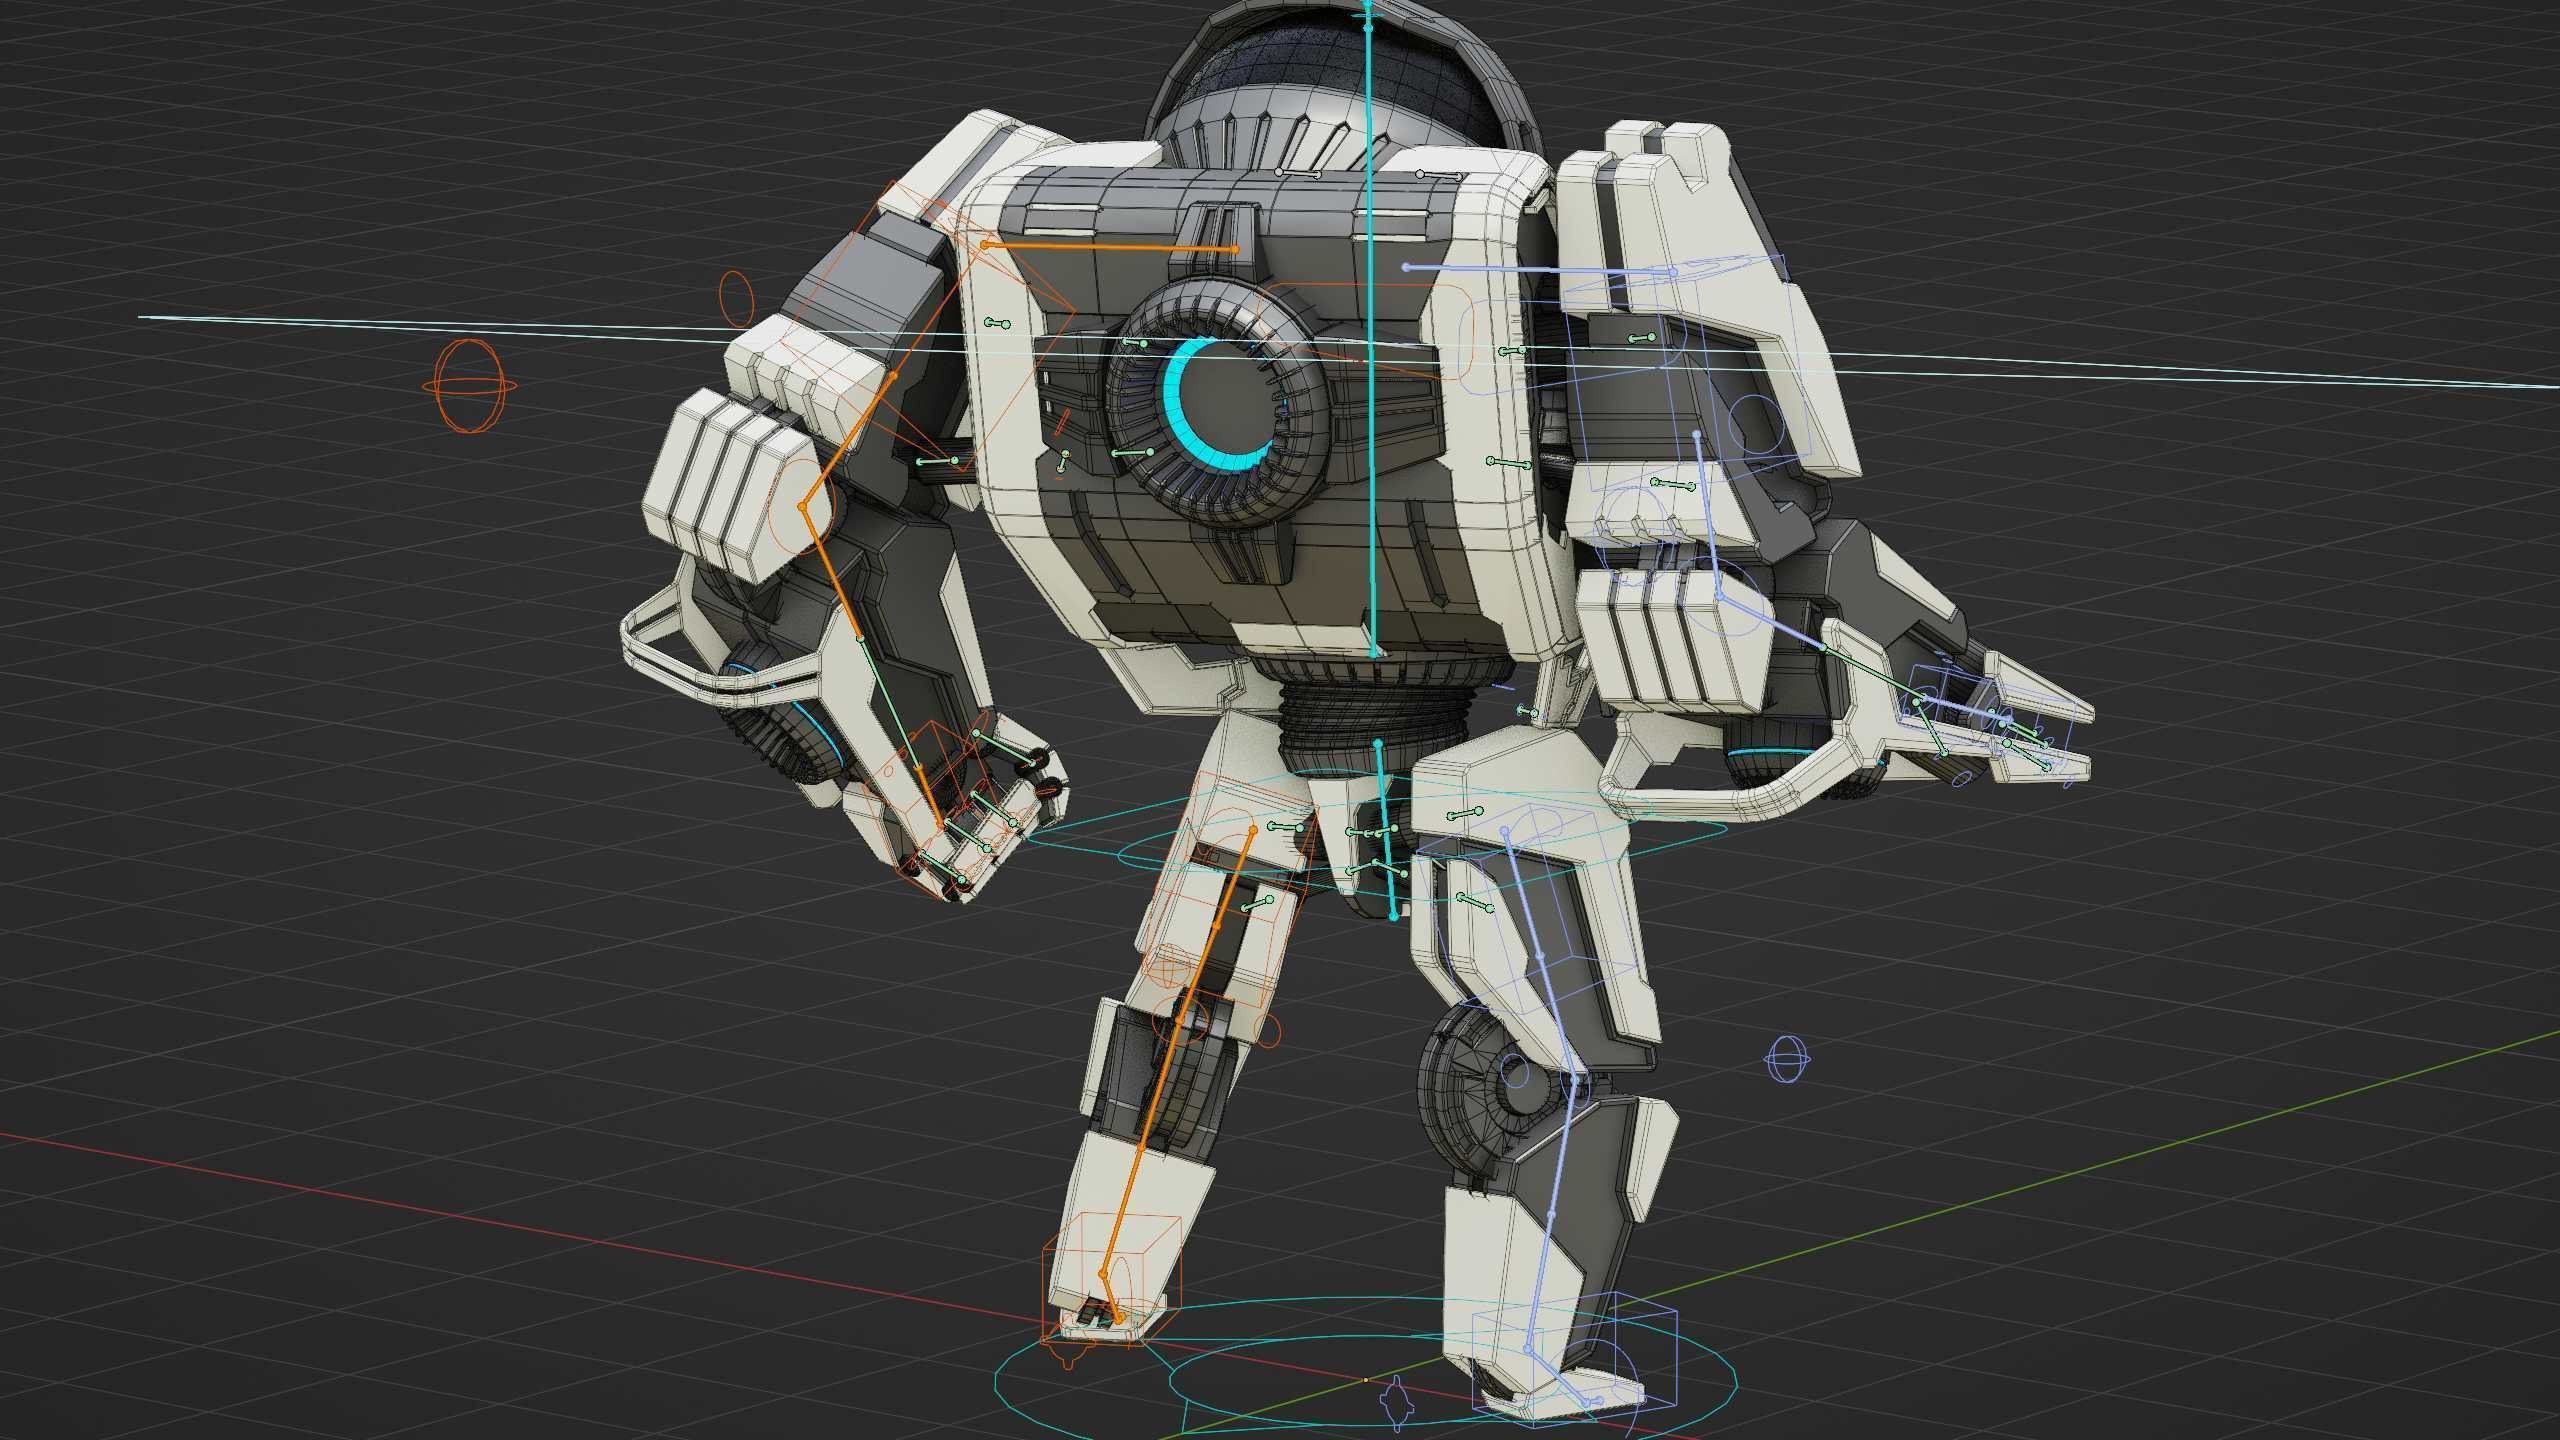
Task: Select the orange wireframe sphere control at far left
Action: [469, 386]
